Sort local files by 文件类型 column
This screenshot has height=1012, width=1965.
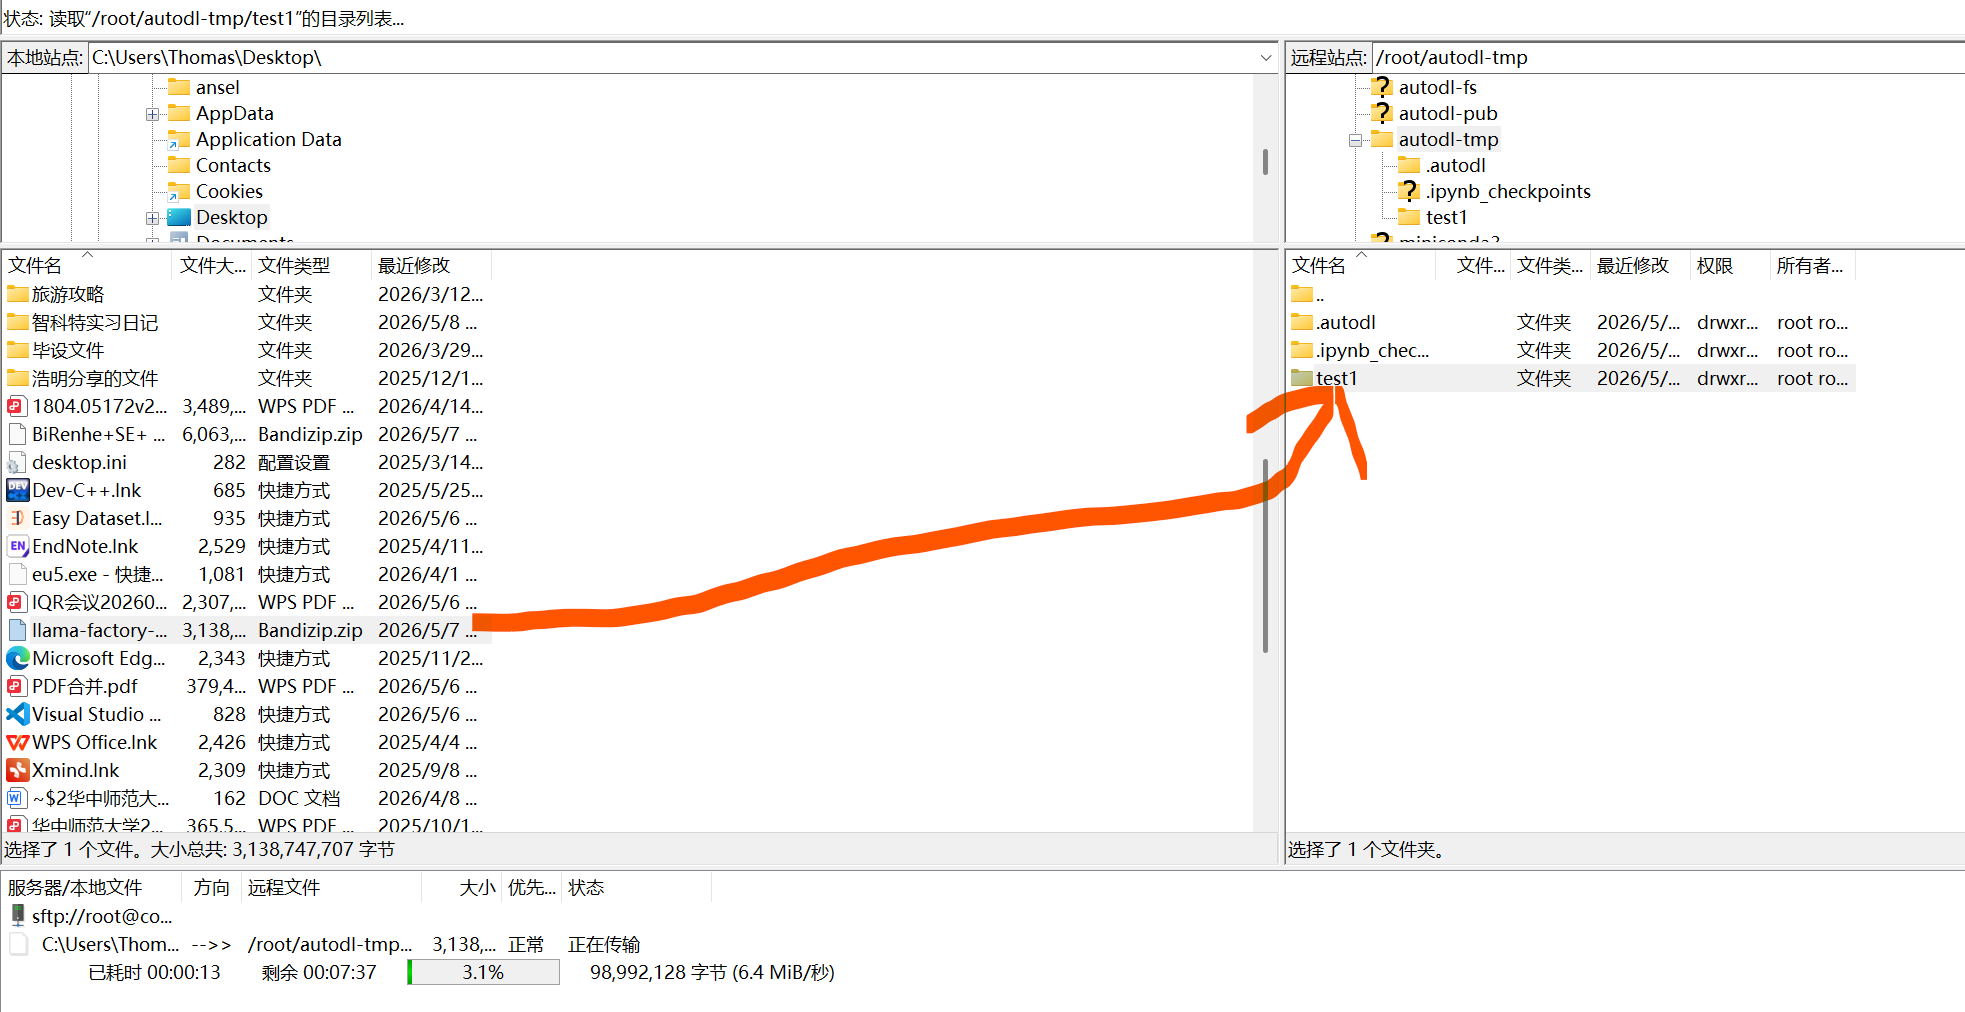point(310,266)
